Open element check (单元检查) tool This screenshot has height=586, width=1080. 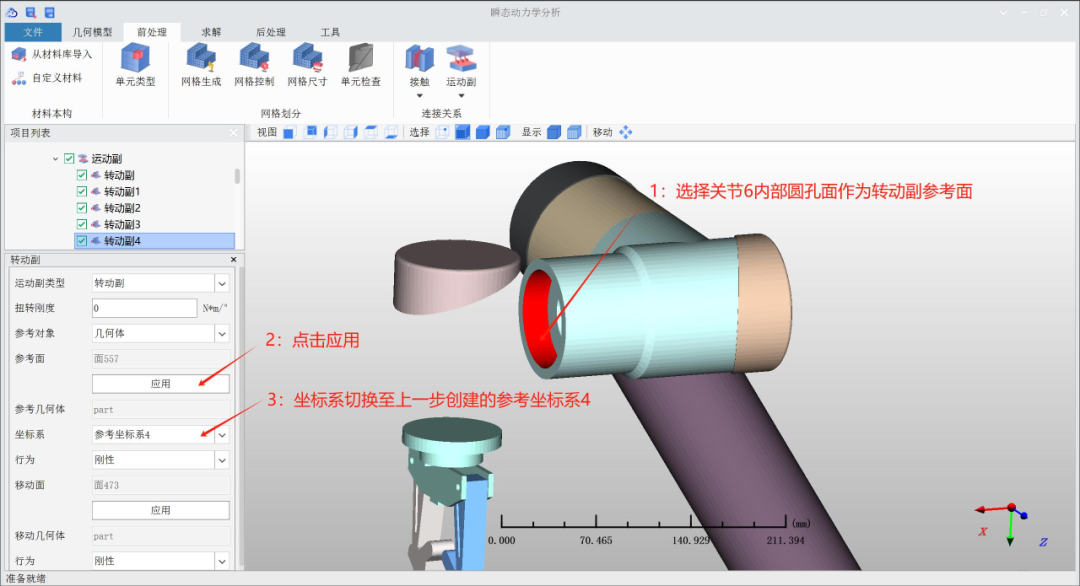pos(361,65)
